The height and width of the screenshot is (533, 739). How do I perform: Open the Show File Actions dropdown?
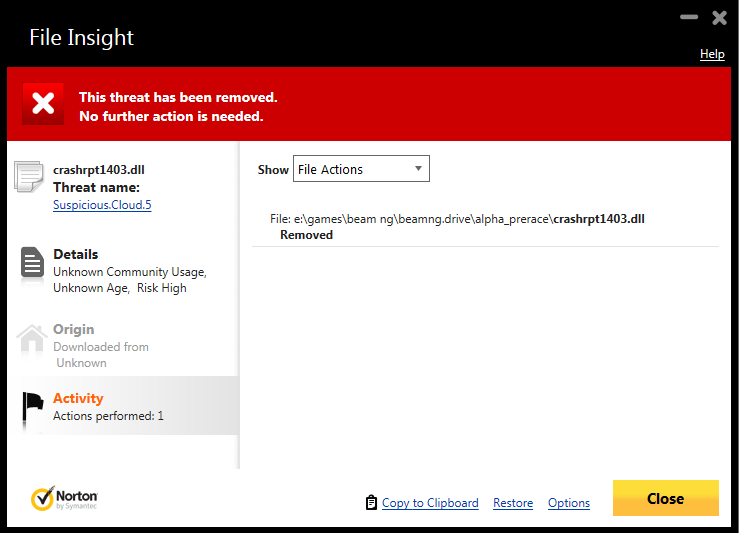pyautogui.click(x=361, y=169)
